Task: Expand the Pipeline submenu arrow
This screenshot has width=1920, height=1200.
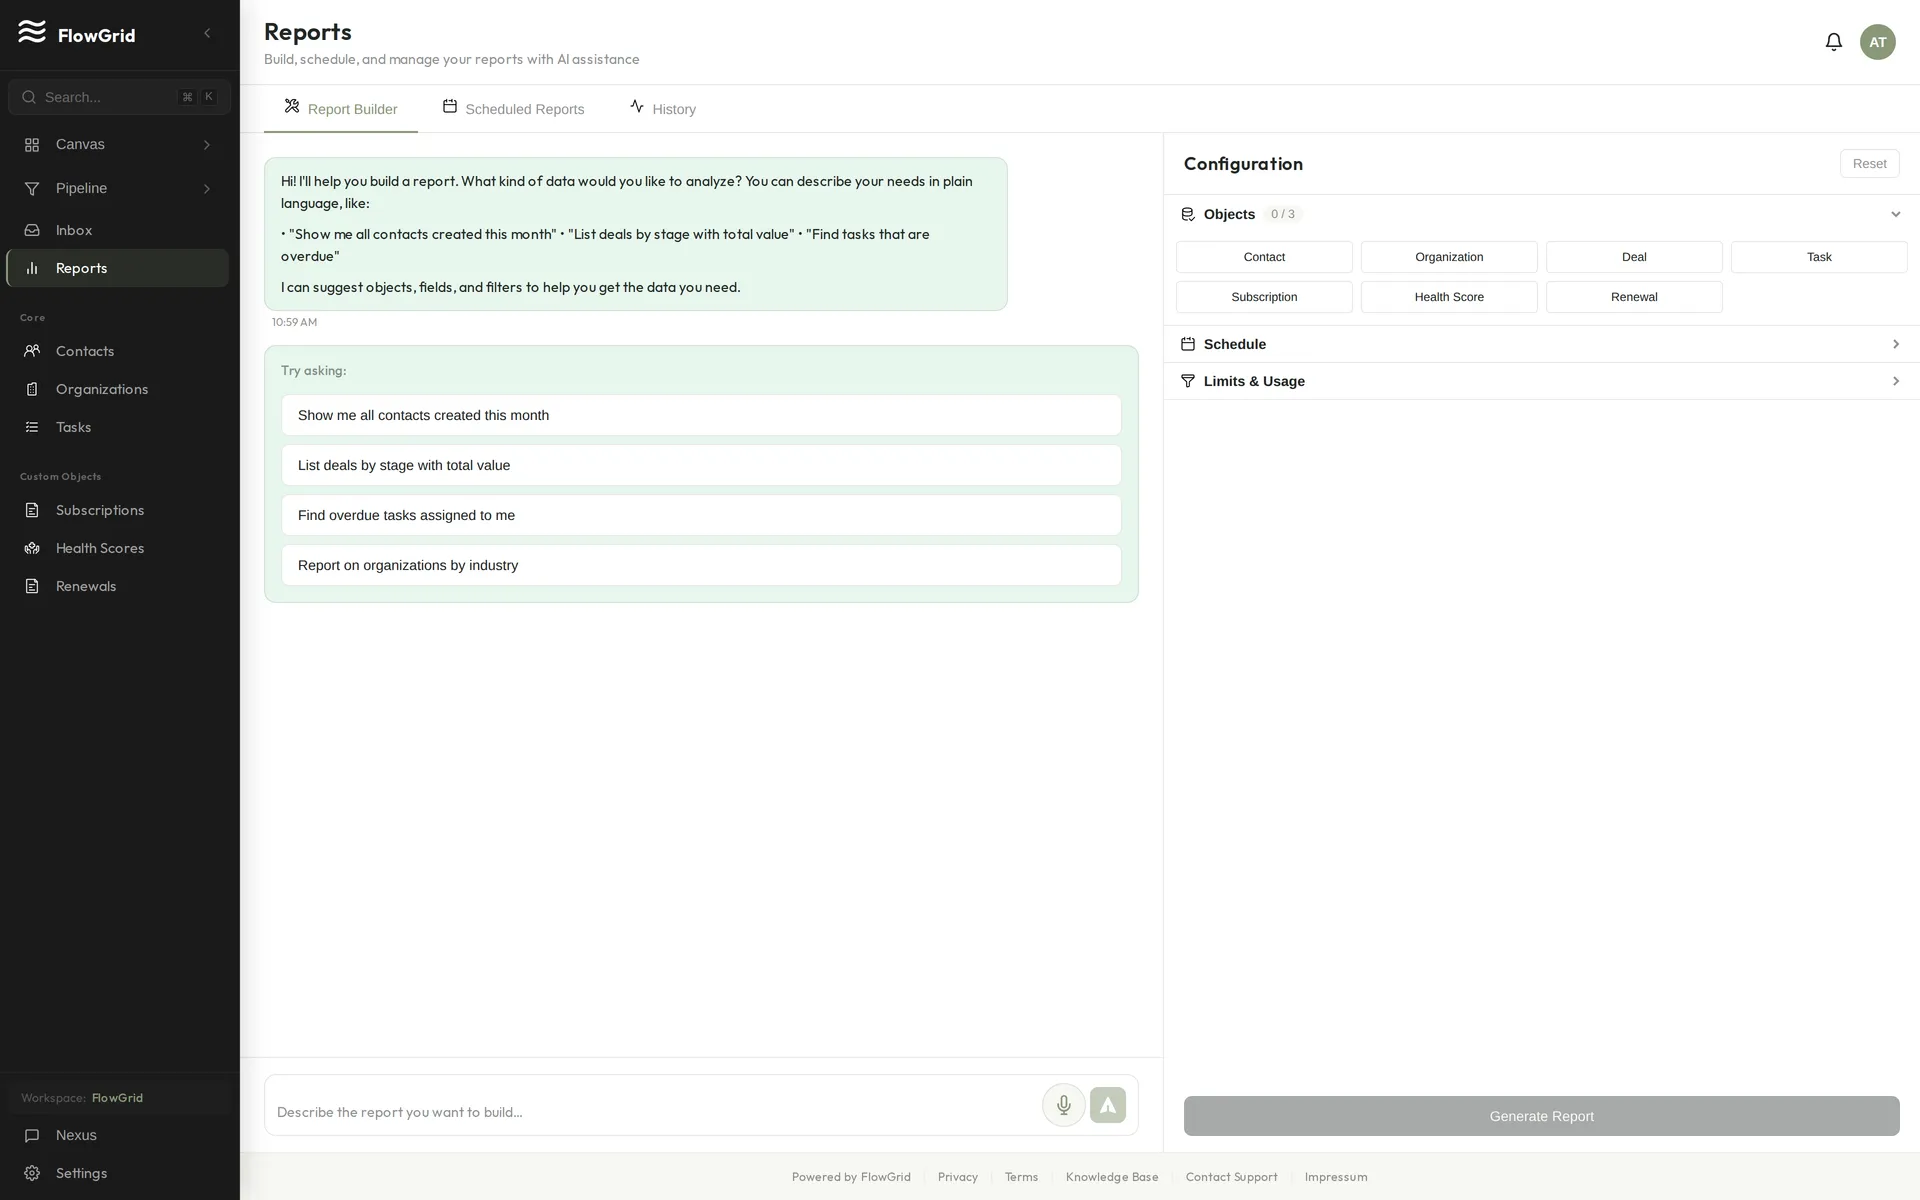Action: [207, 188]
